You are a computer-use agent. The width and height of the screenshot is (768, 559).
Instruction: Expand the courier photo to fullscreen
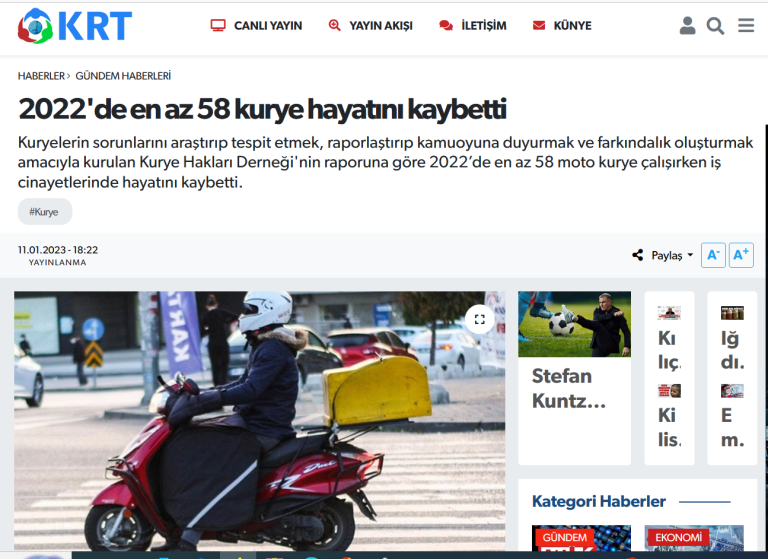[480, 319]
